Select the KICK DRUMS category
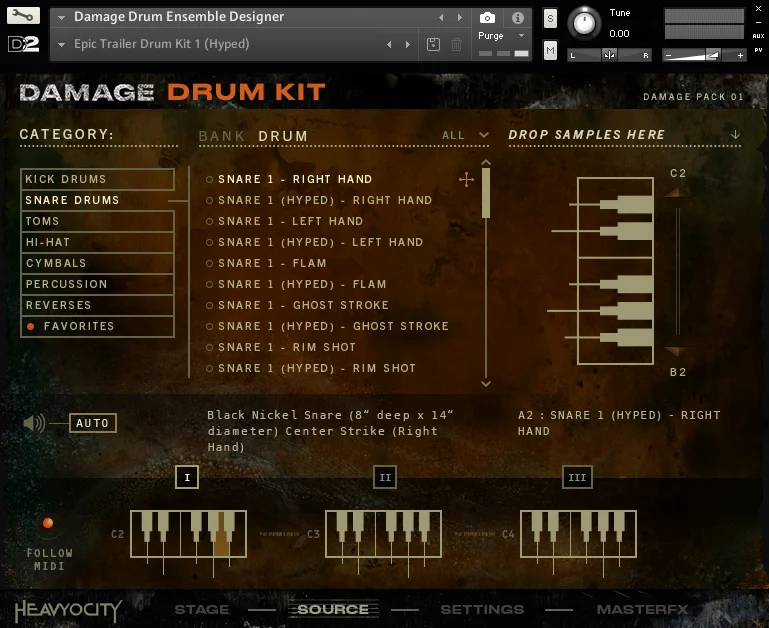 97,179
